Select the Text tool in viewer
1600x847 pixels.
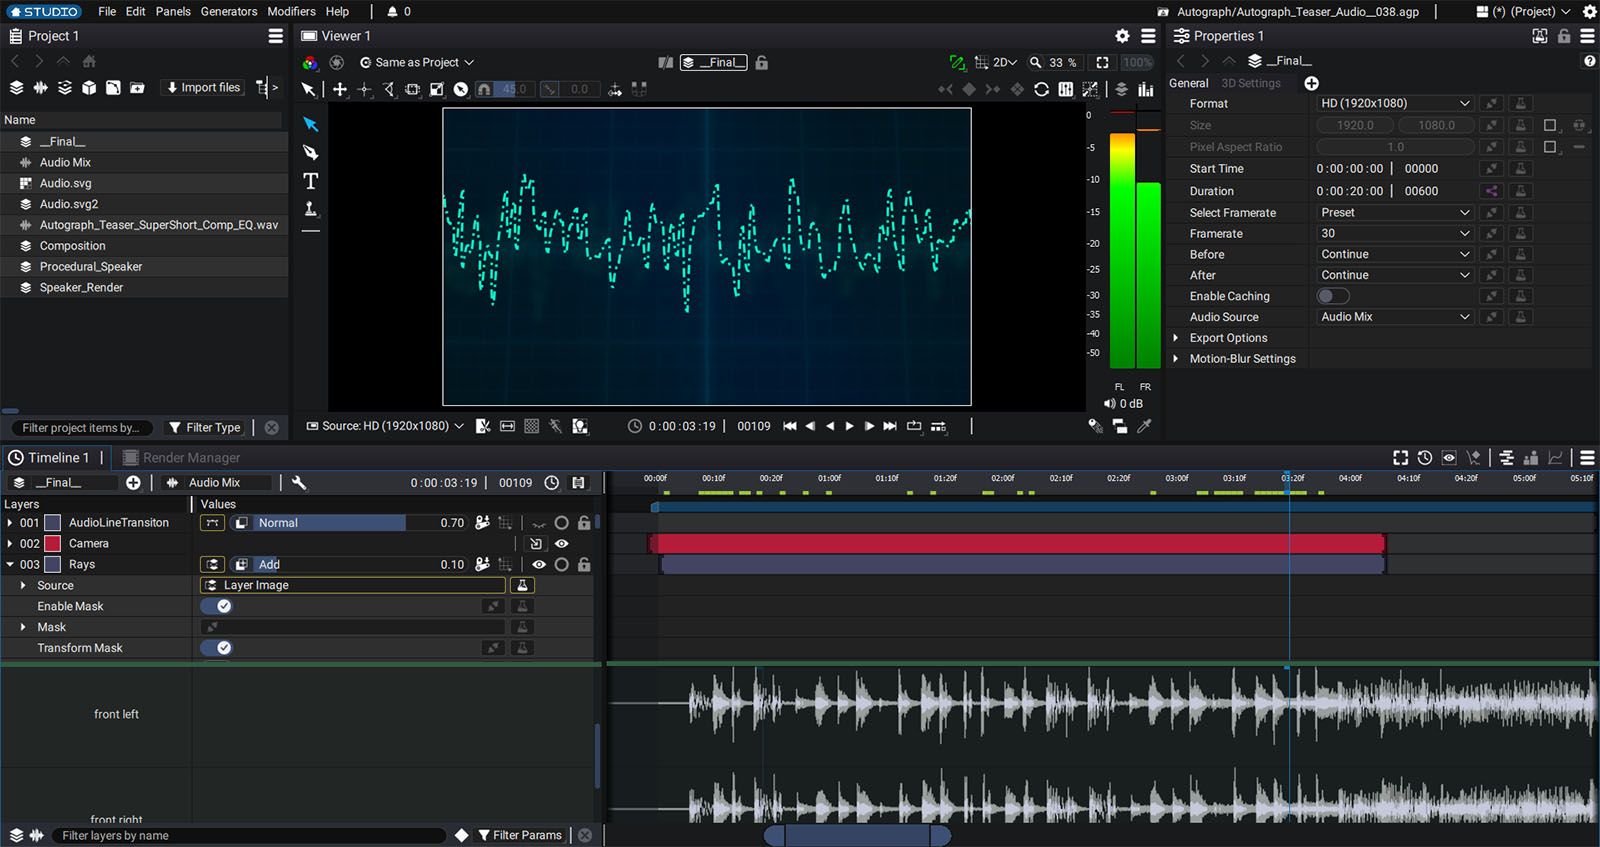[x=311, y=181]
